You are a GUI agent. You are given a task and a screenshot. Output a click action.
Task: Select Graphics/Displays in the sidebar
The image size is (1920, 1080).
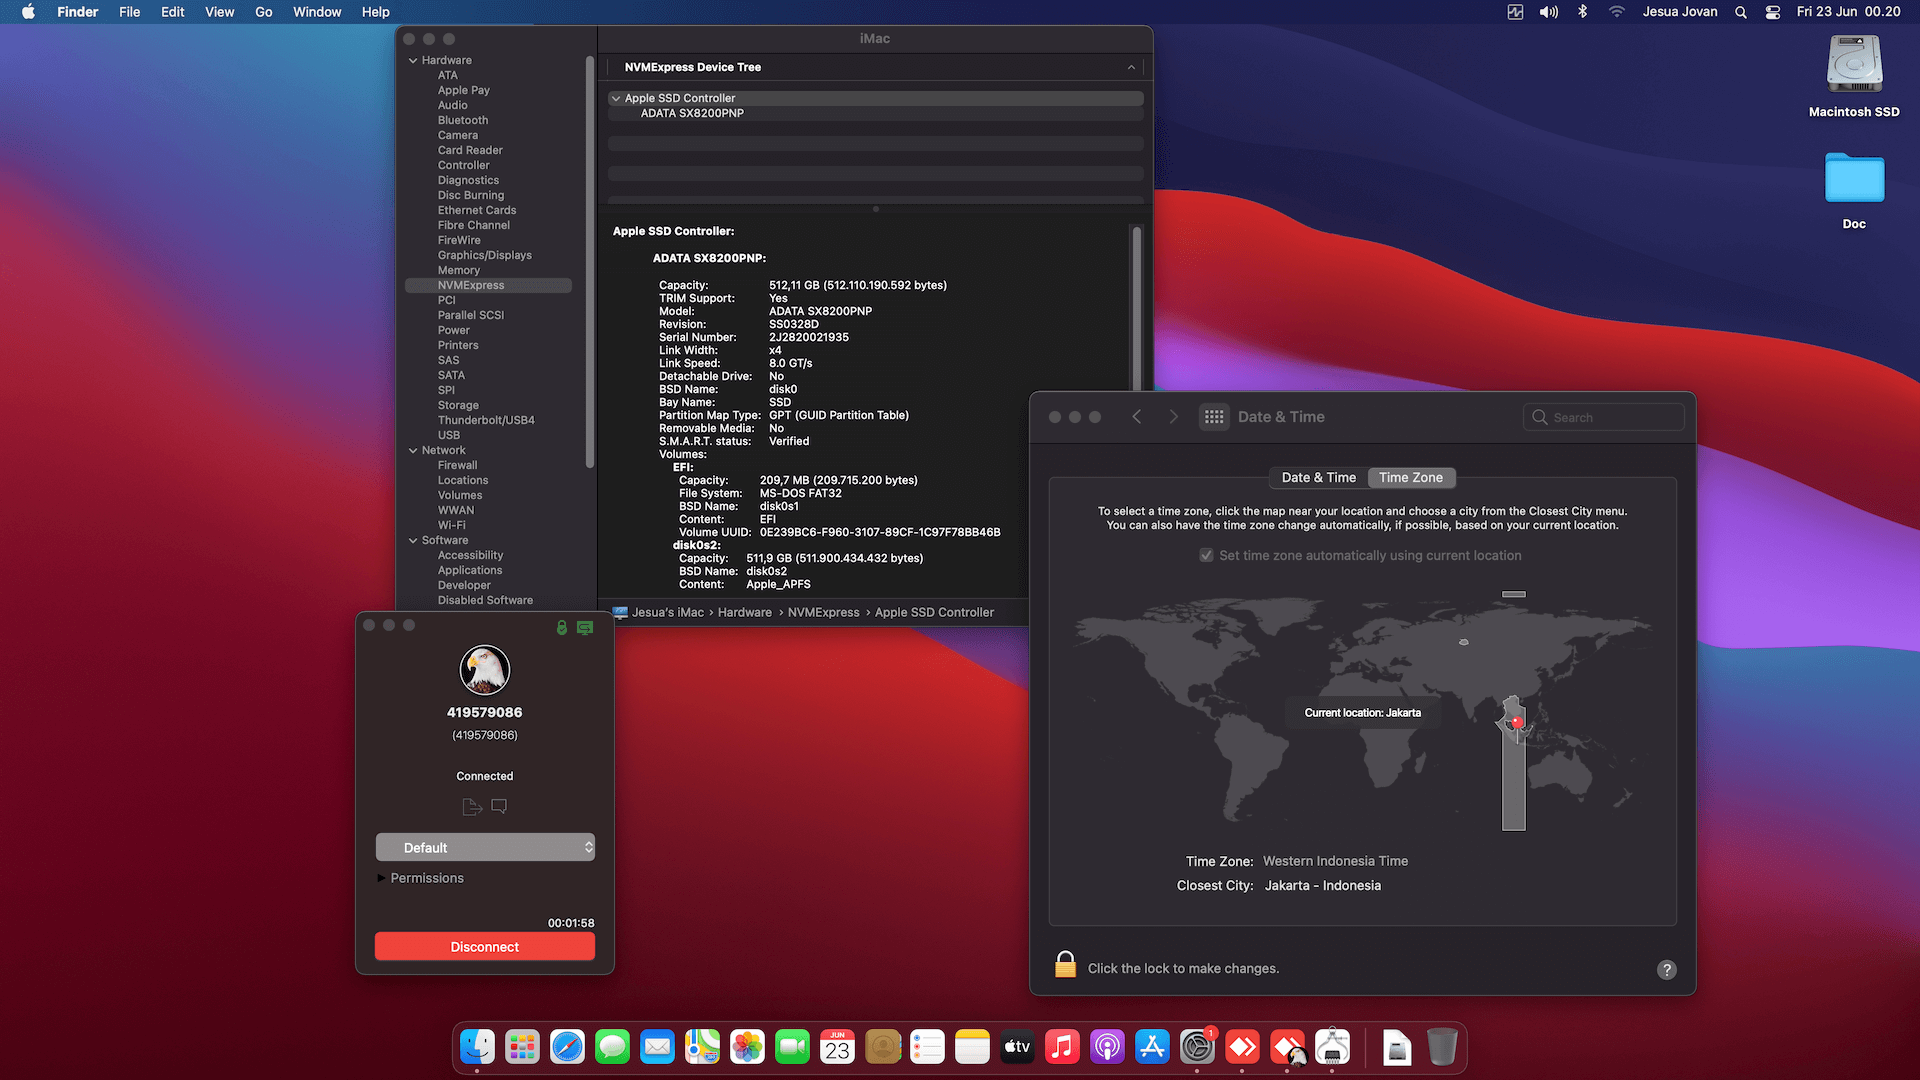(x=485, y=256)
